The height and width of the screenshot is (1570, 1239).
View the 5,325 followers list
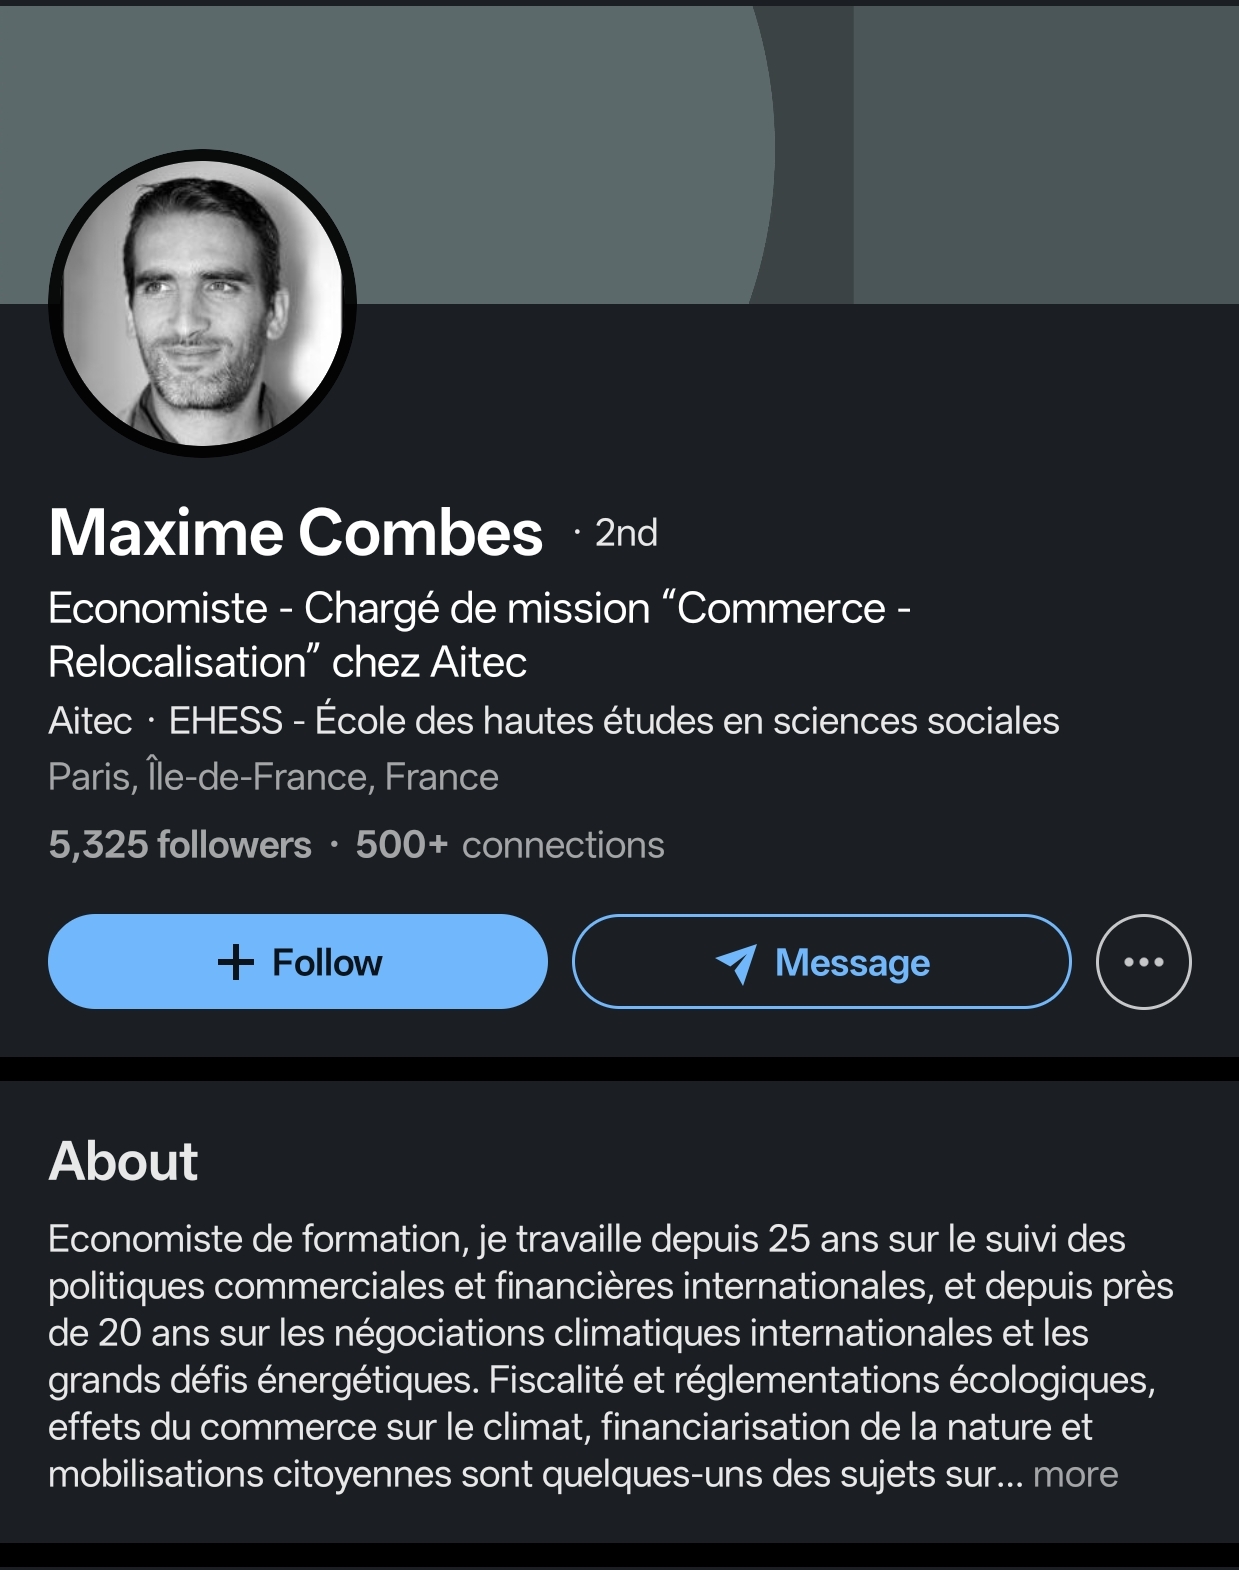click(x=180, y=845)
